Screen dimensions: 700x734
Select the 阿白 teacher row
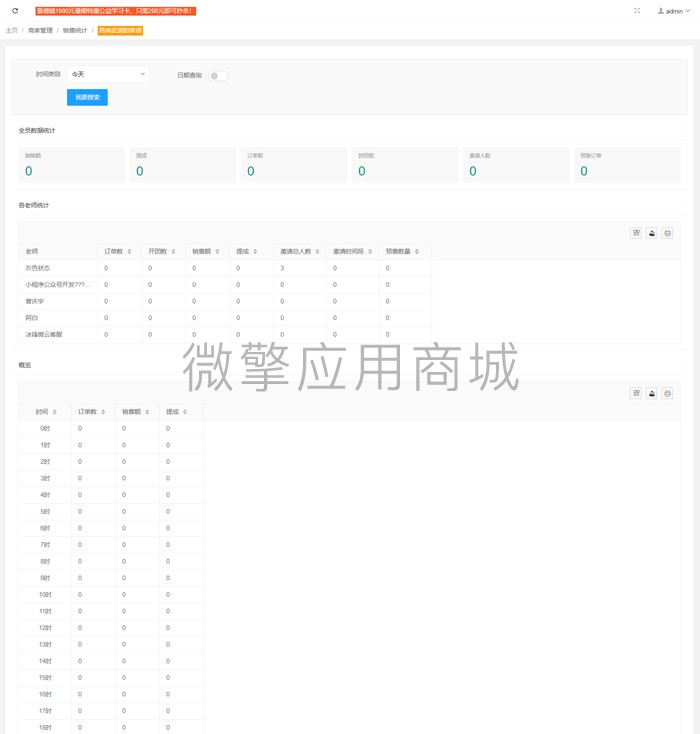point(225,318)
